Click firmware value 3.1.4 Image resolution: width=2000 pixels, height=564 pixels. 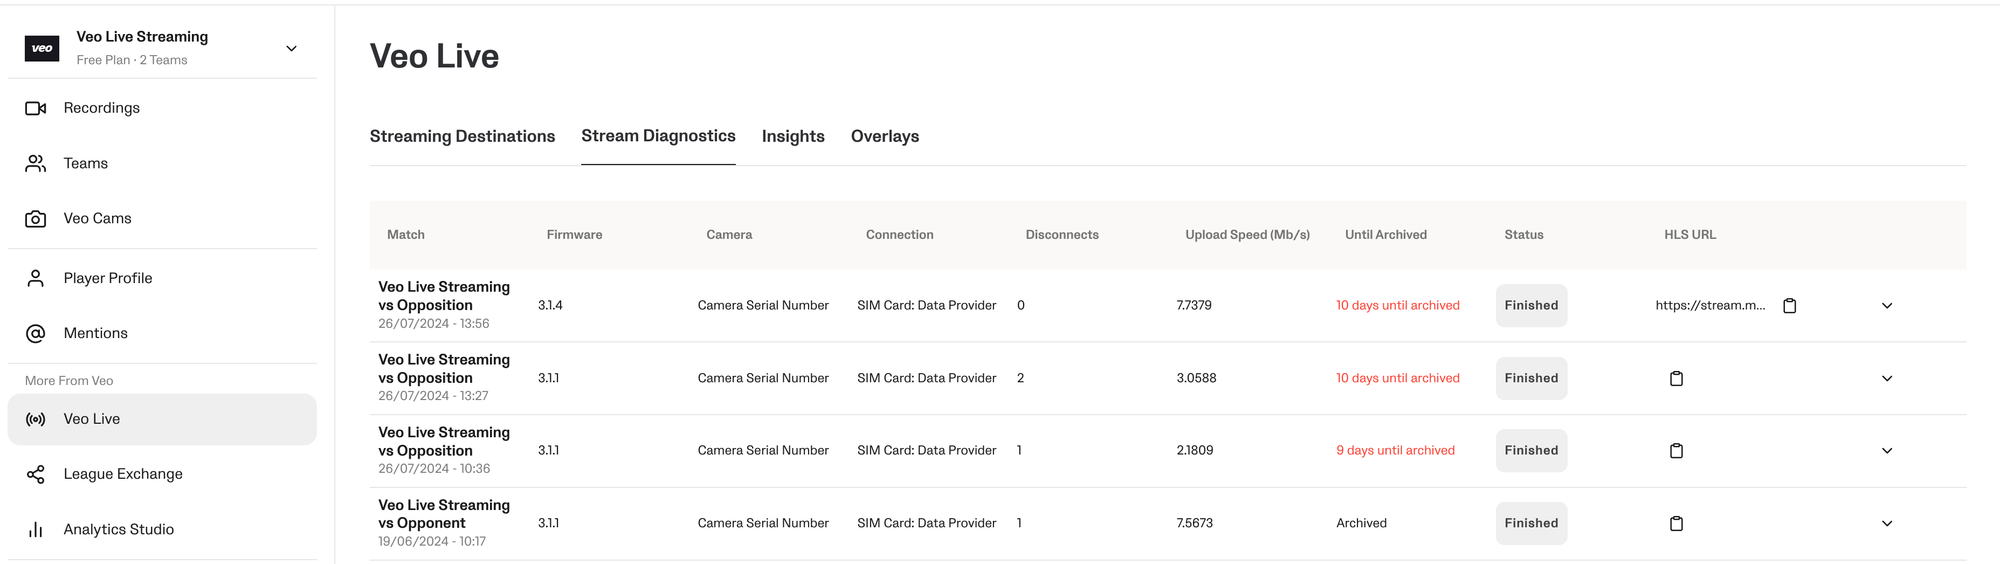pyautogui.click(x=550, y=305)
